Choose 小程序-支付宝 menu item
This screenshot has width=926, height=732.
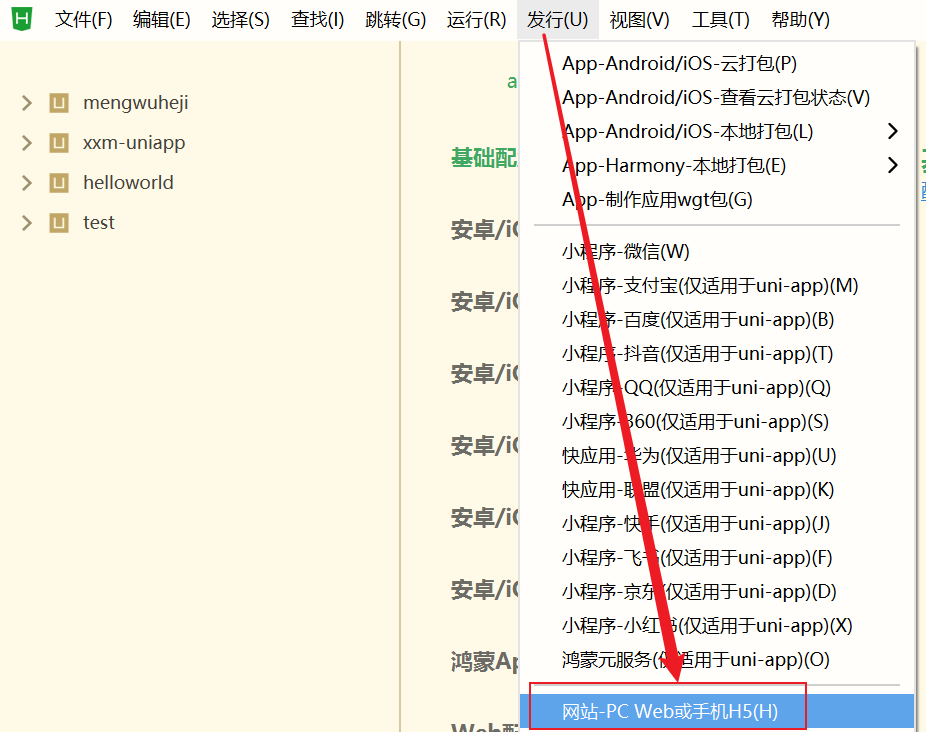pos(717,286)
